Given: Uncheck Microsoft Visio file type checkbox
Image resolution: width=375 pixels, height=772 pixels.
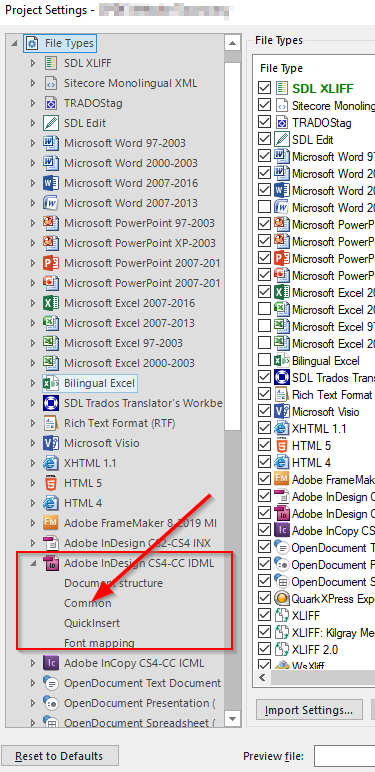Looking at the screenshot, I should [x=264, y=412].
